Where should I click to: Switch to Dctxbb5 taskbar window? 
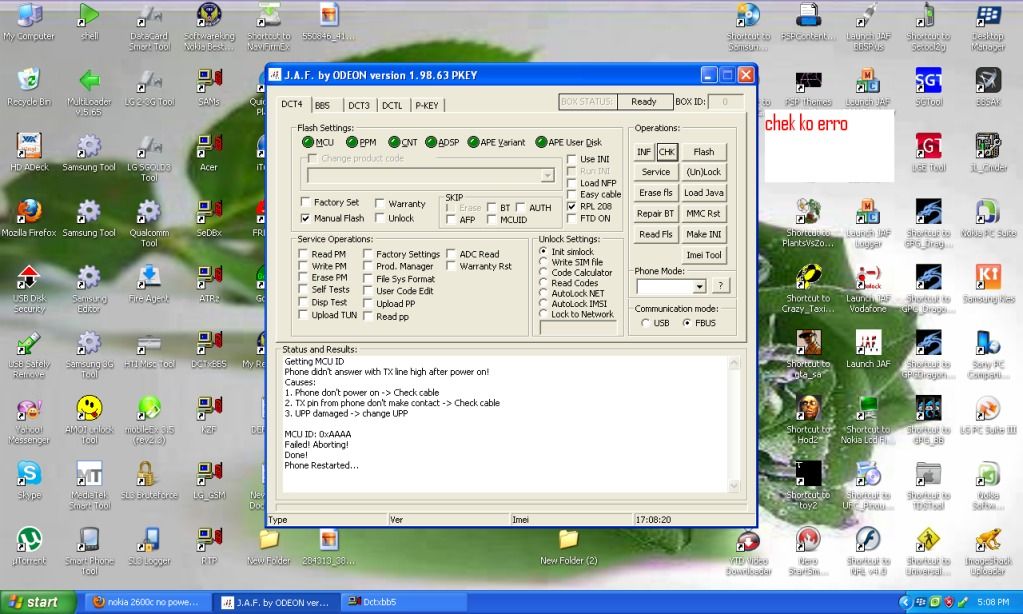click(x=403, y=602)
